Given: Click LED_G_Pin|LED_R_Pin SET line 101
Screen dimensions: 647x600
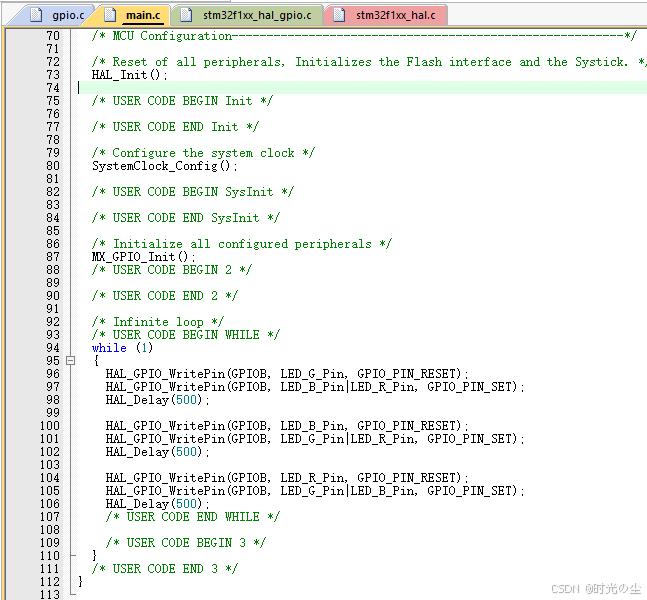Looking at the screenshot, I should click(x=315, y=439).
